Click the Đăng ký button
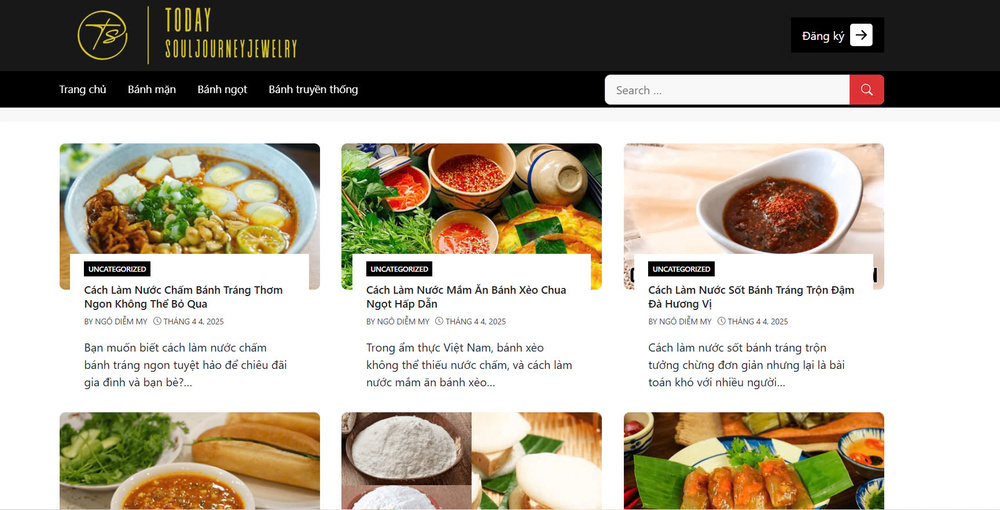Image resolution: width=1000 pixels, height=510 pixels. 837,35
